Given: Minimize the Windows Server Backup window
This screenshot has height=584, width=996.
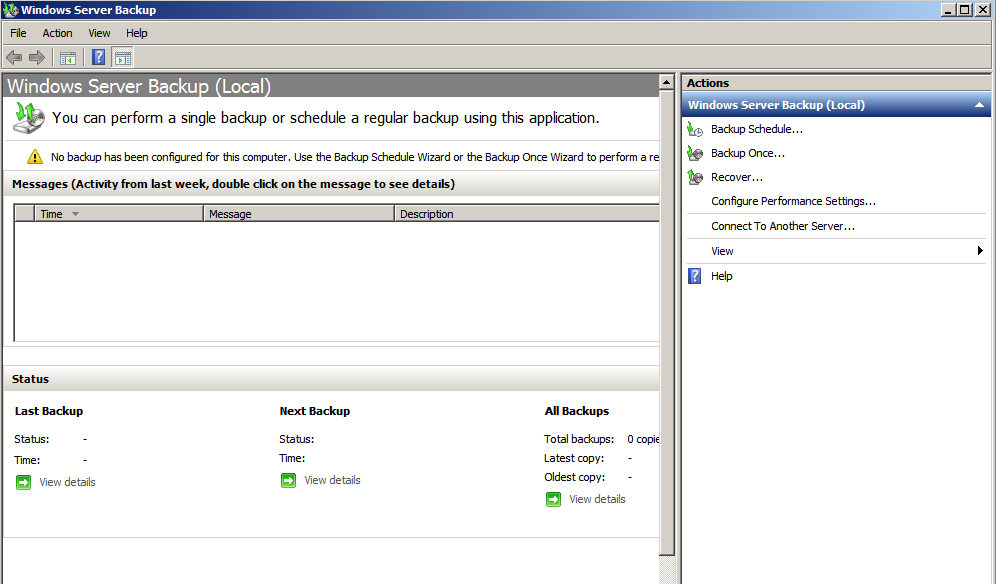Looking at the screenshot, I should click(948, 10).
